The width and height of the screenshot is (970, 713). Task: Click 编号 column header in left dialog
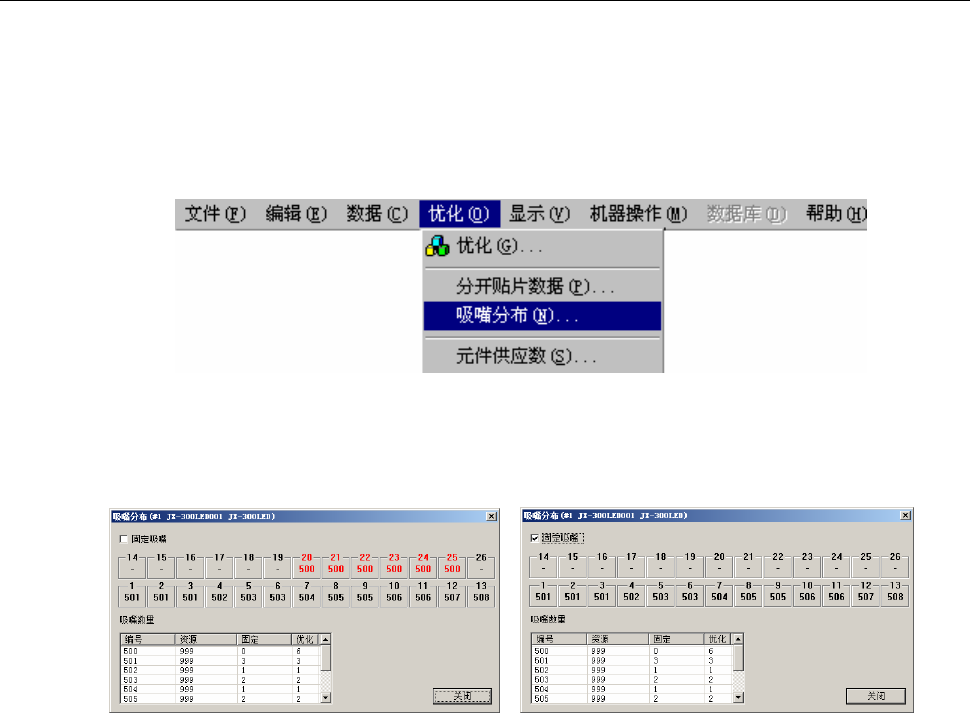(x=148, y=639)
